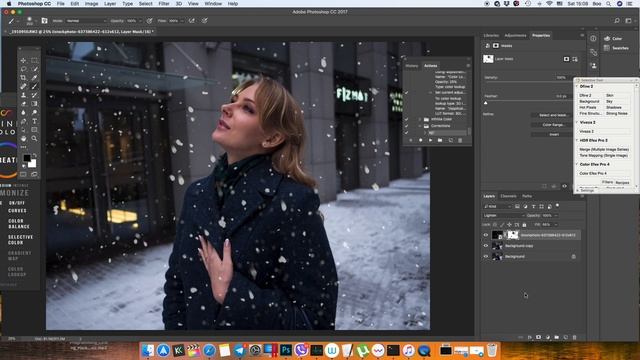640x360 pixels.
Task: Click the Color Range button
Action: (x=553, y=124)
